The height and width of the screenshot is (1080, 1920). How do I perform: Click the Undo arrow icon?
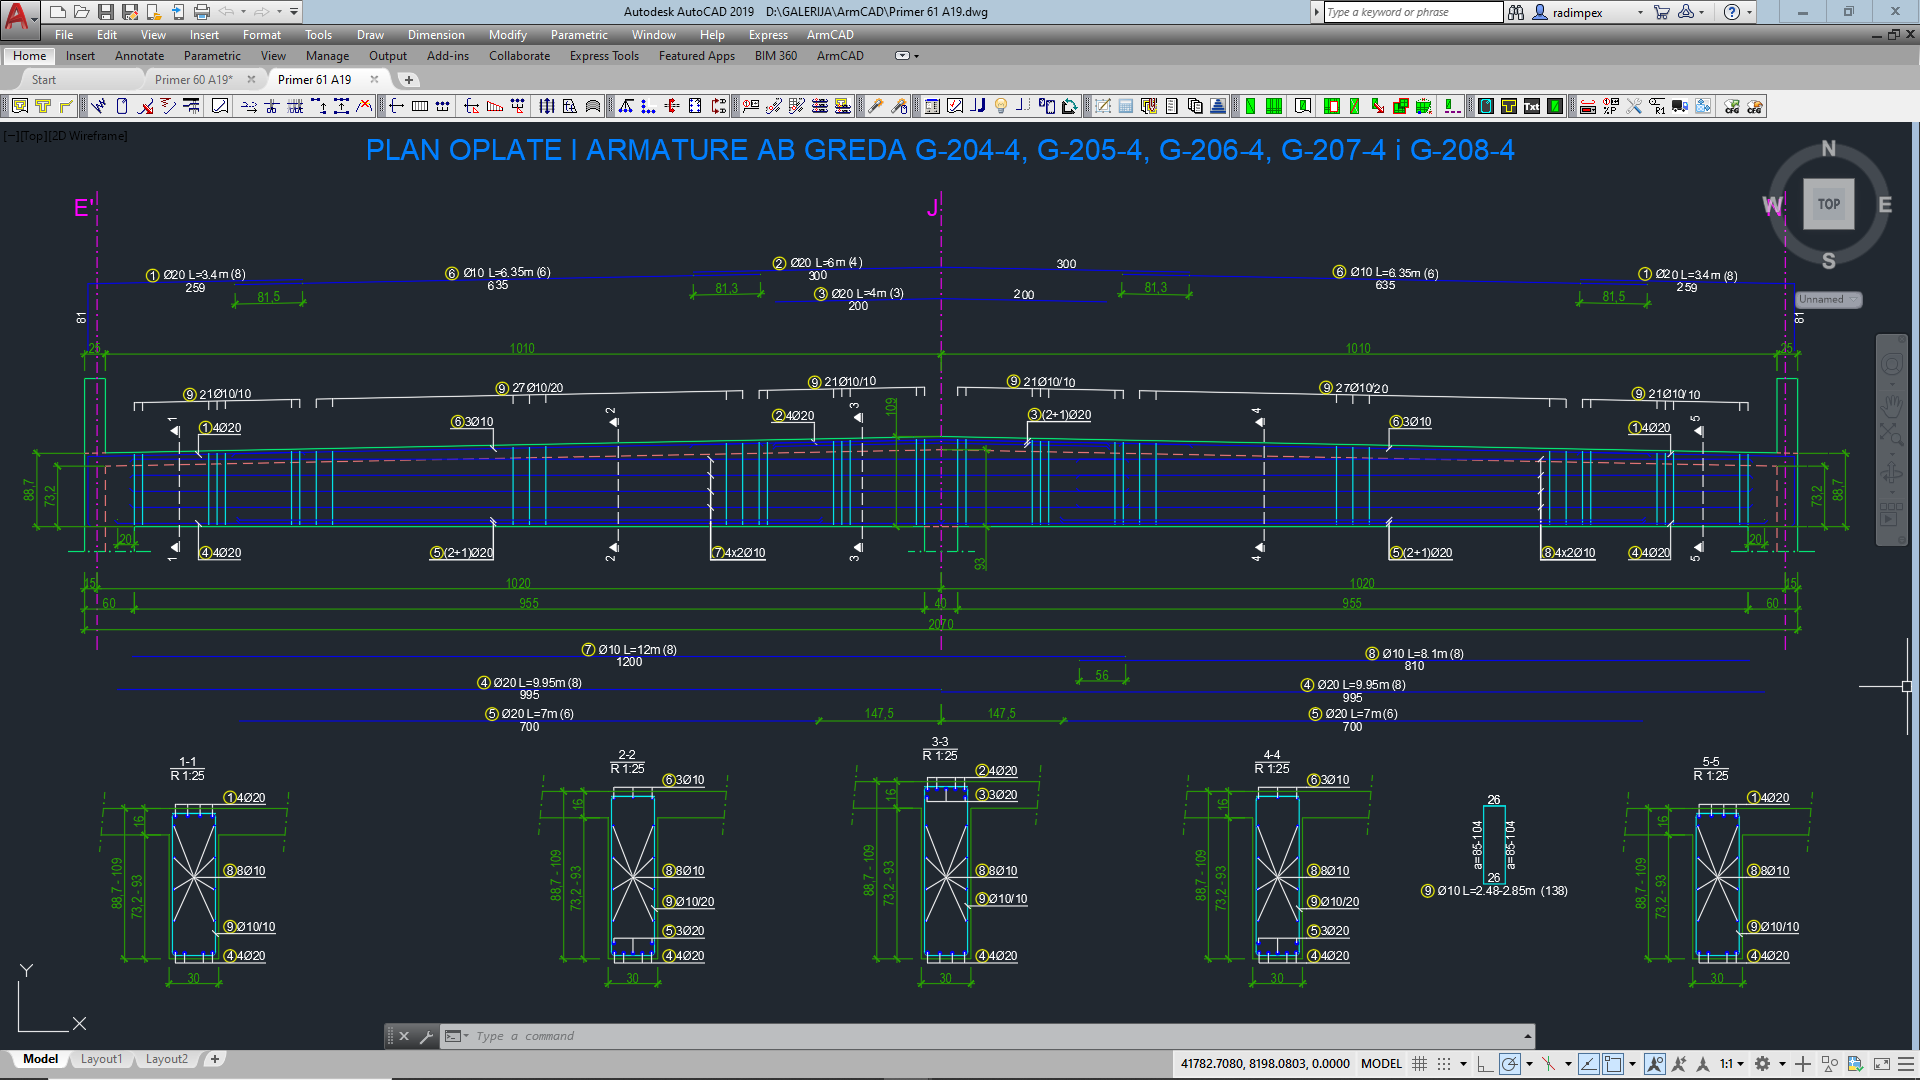point(227,12)
